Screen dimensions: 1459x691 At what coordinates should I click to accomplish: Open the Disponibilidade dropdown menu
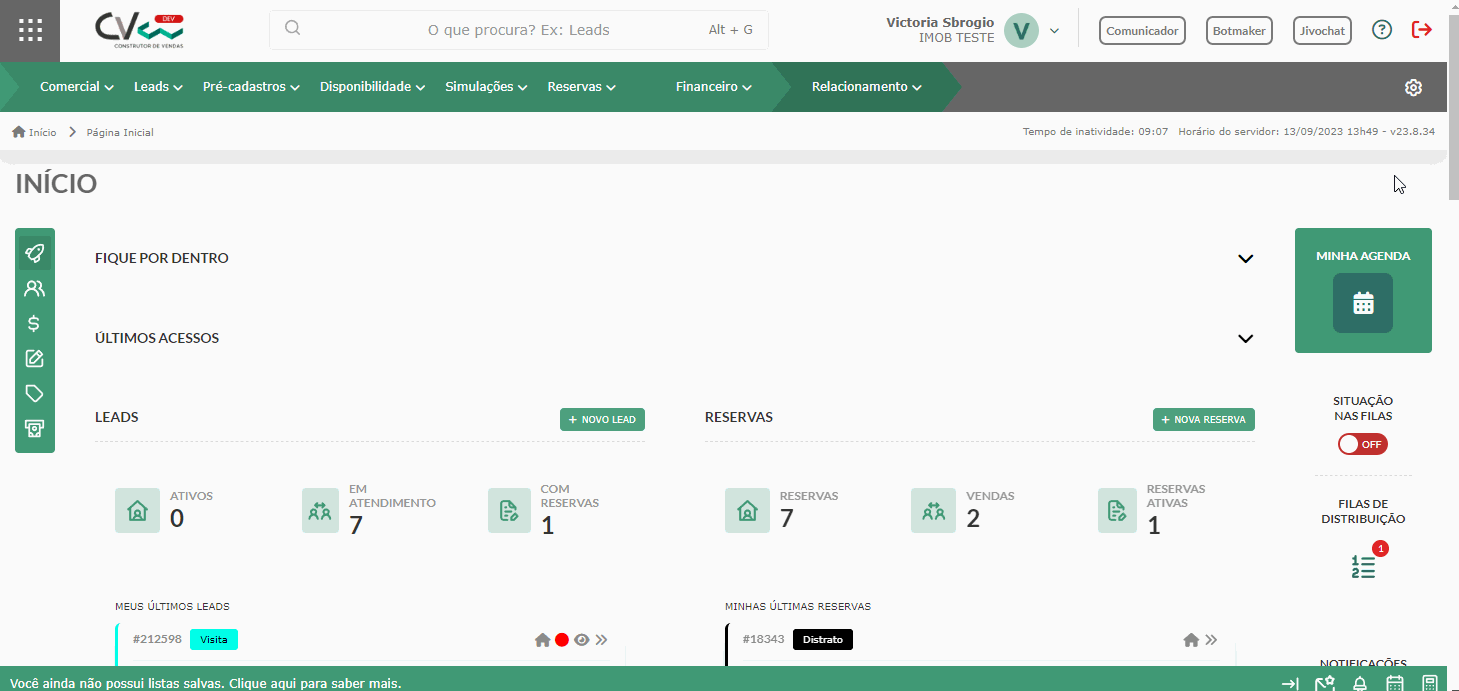pos(373,87)
